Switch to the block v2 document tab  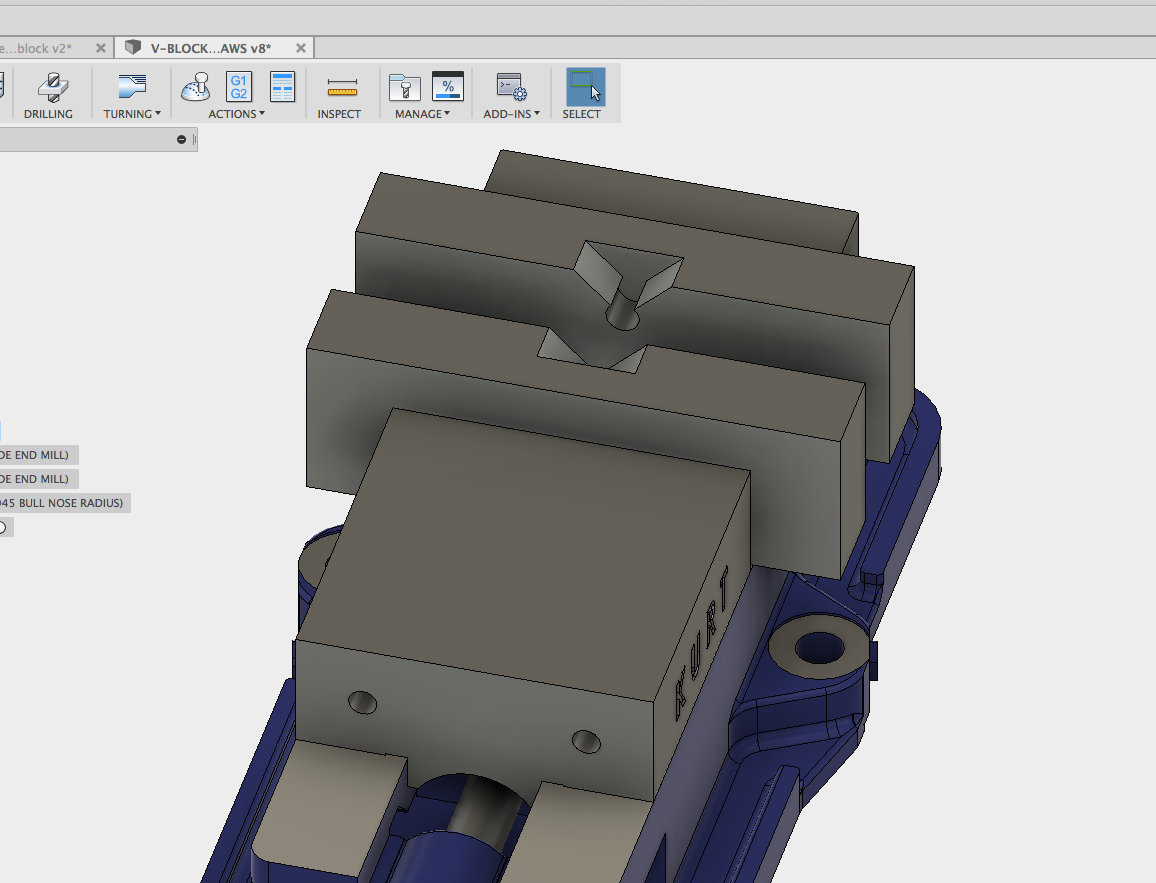click(40, 47)
